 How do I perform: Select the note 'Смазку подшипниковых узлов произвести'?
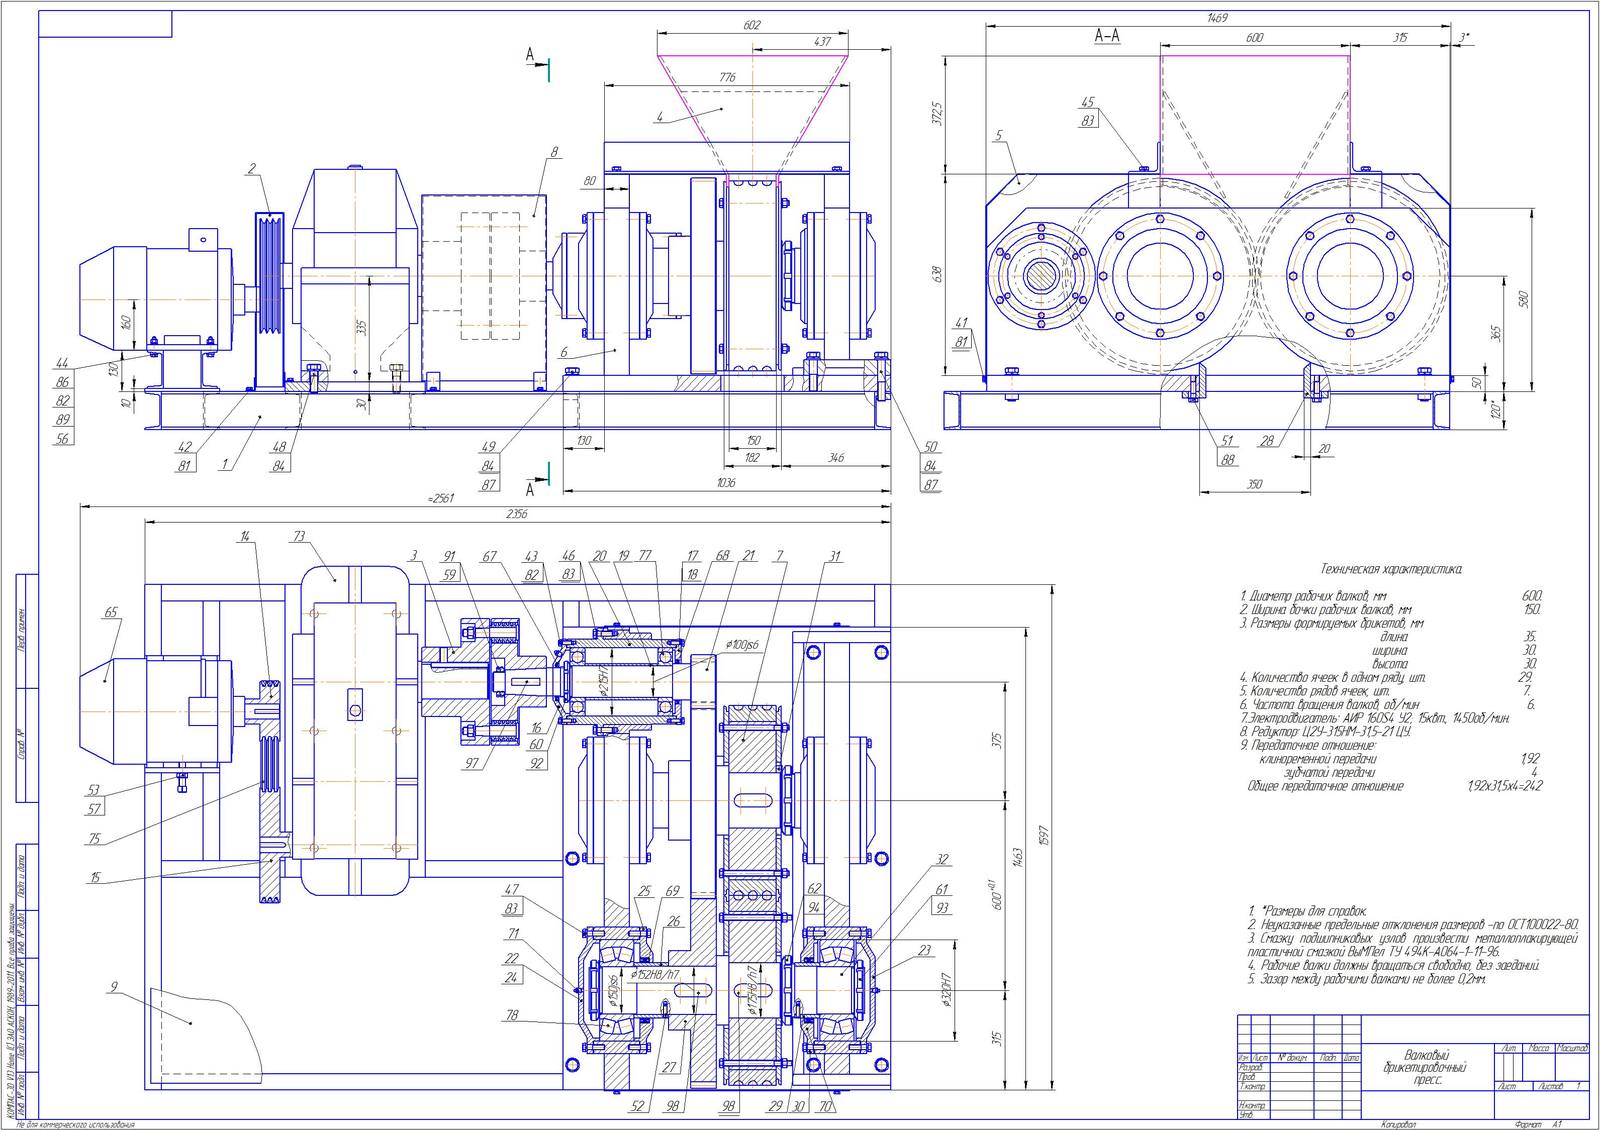coord(1413,946)
